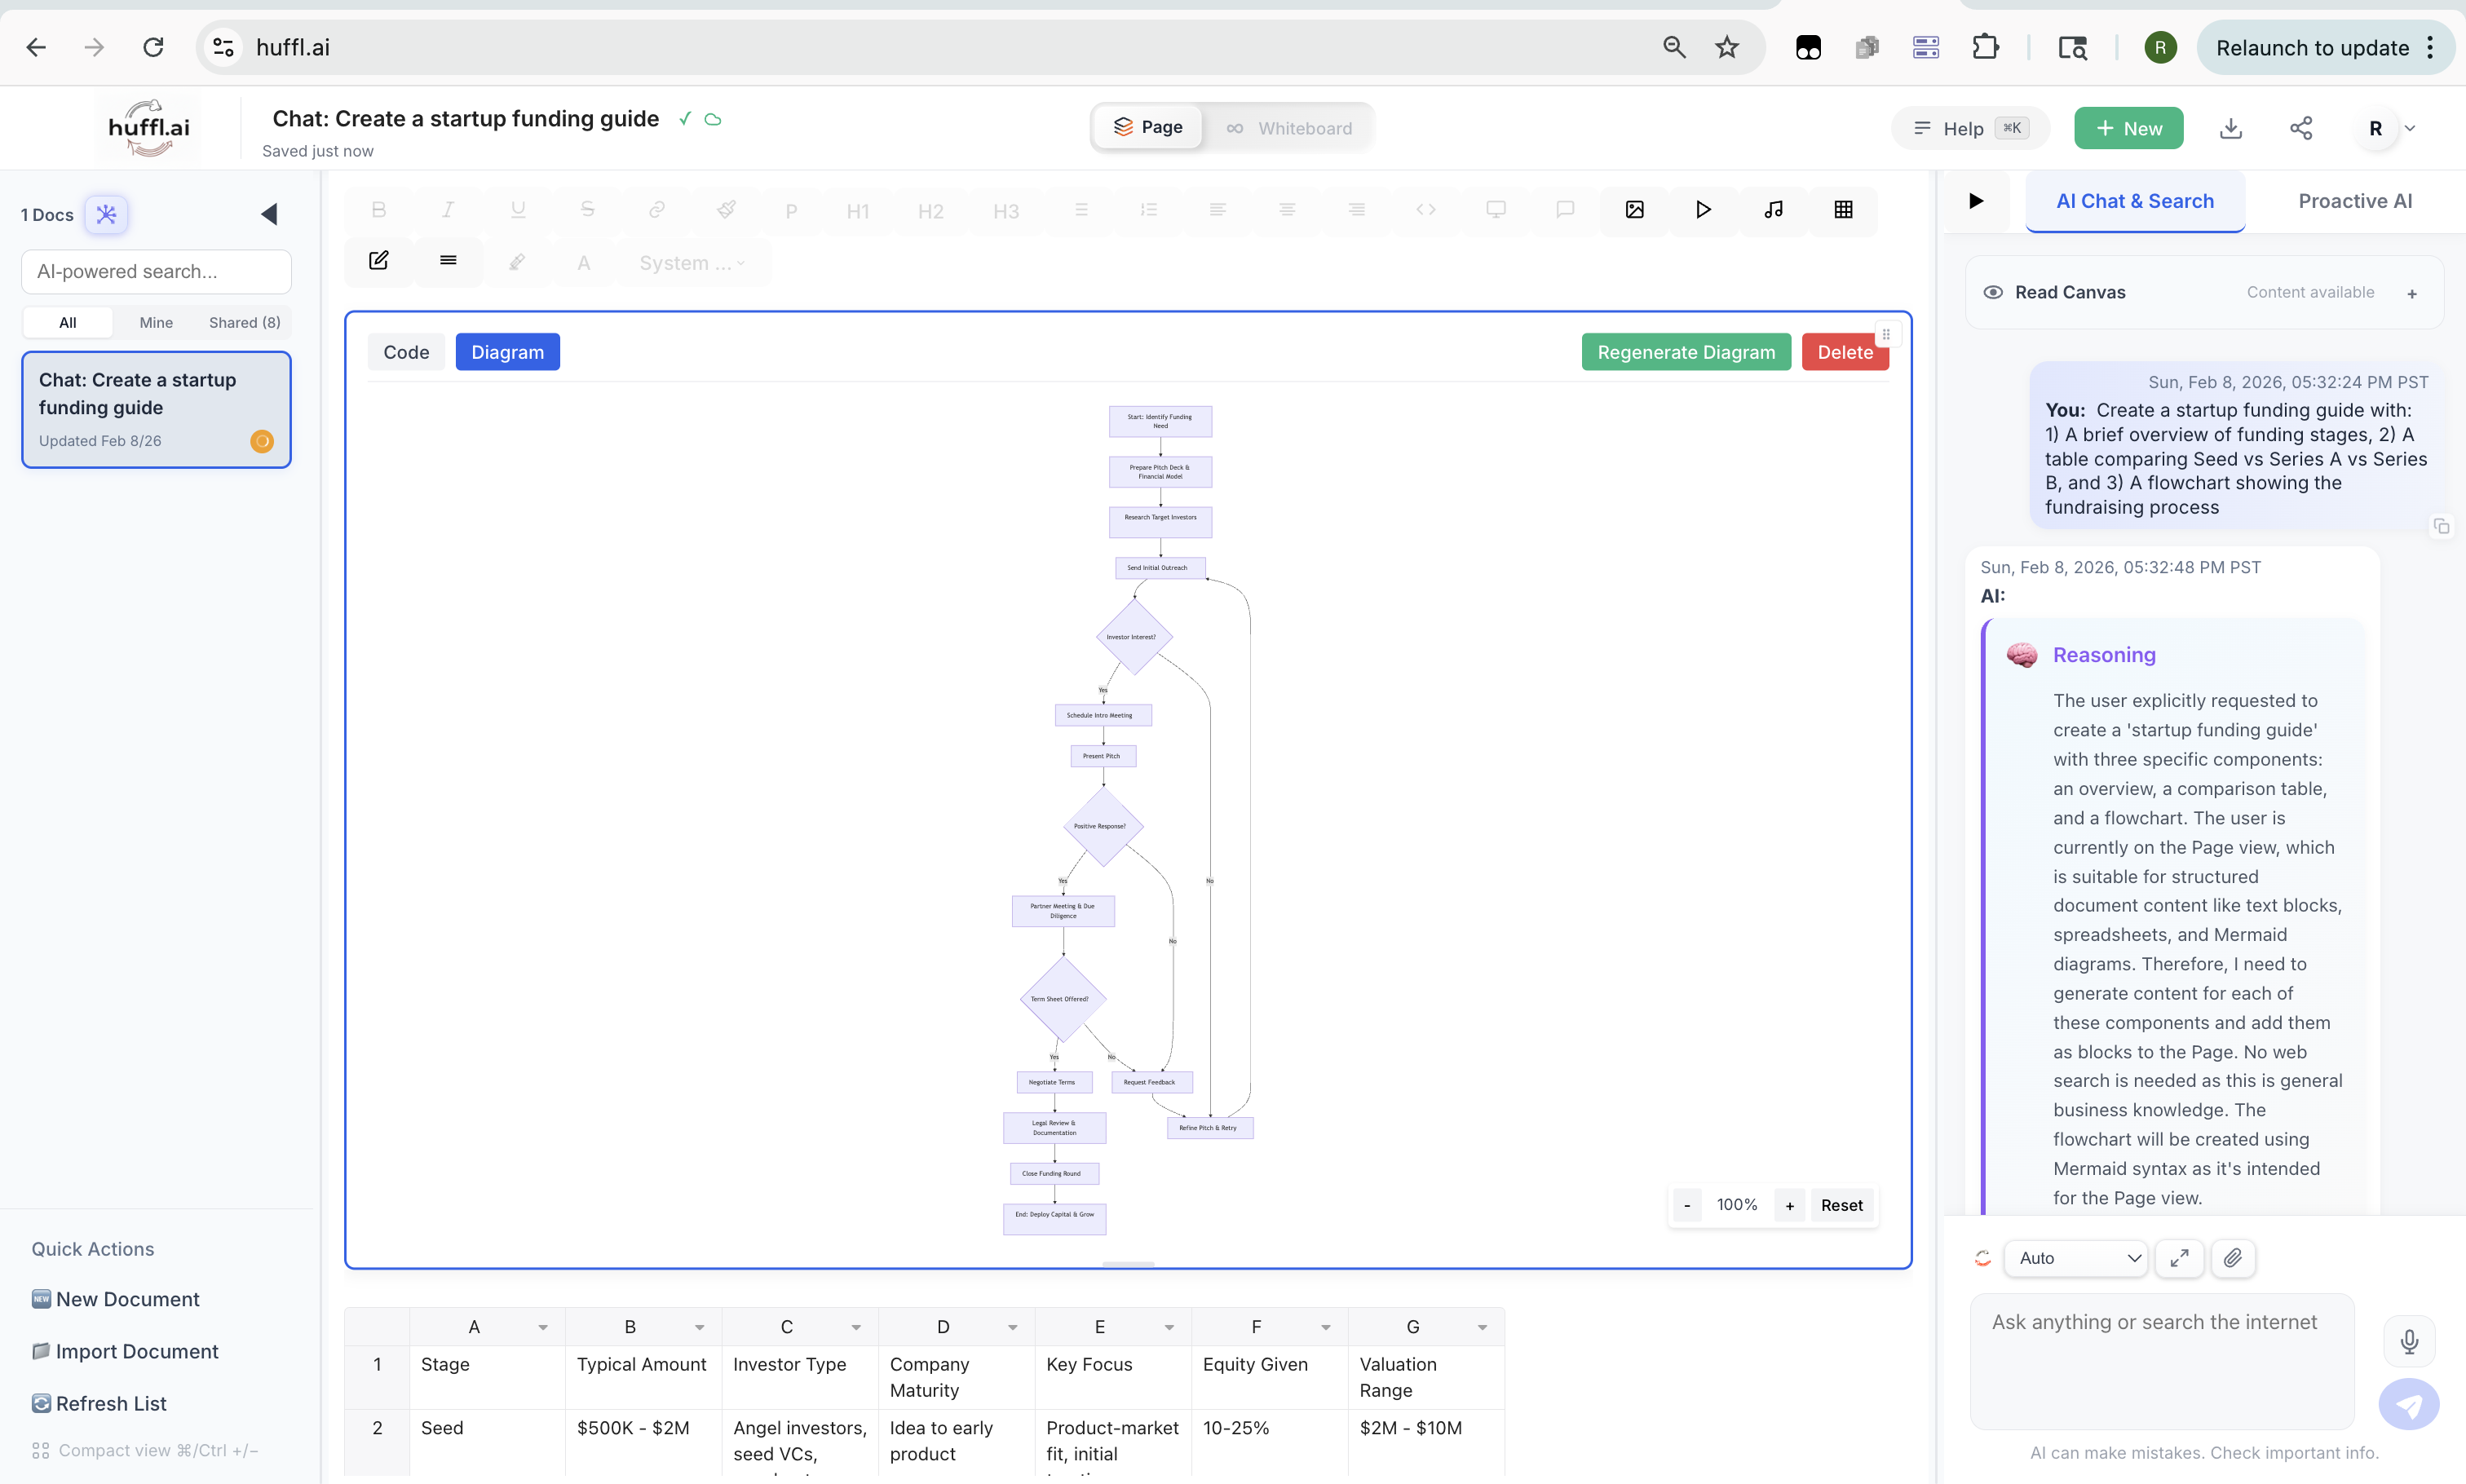2466x1484 pixels.
Task: Click the insert image toolbar icon
Action: tap(1634, 209)
